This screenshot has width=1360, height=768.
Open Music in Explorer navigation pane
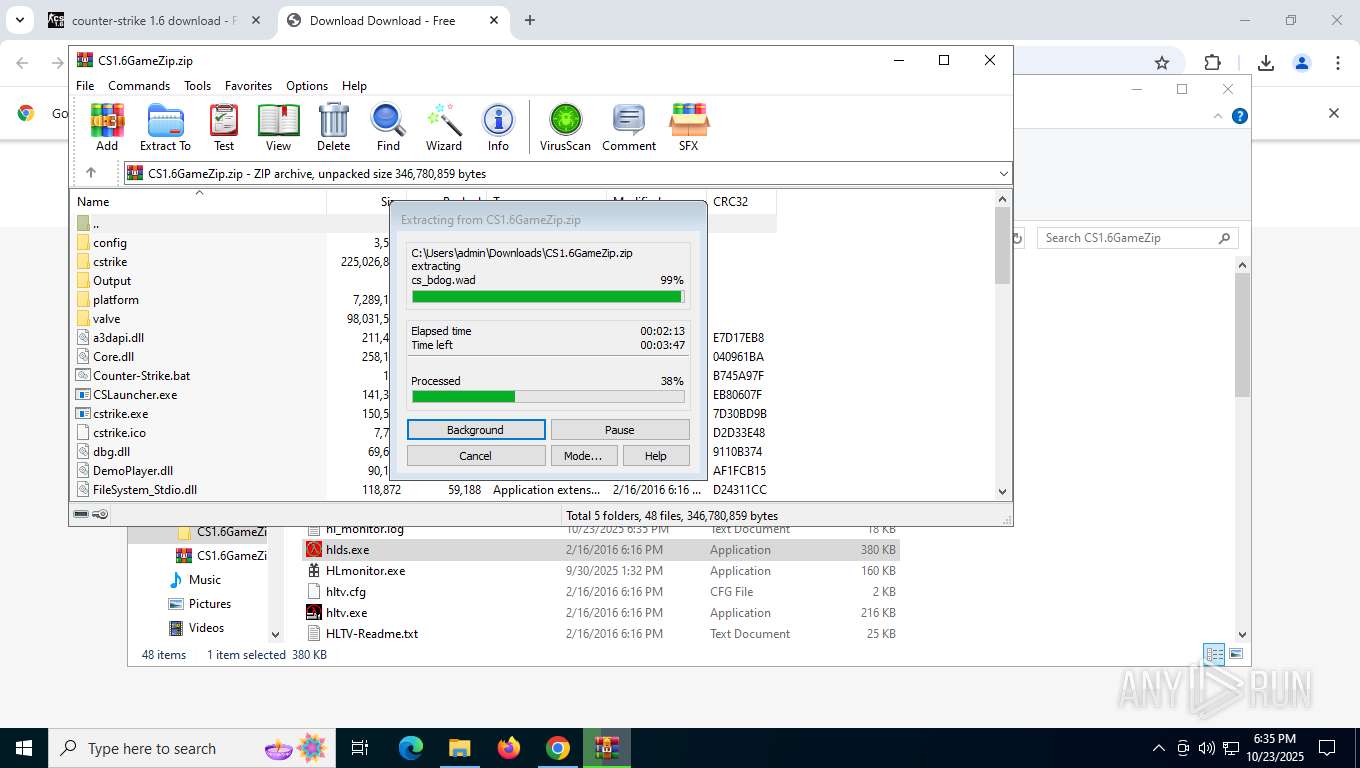click(x=205, y=580)
